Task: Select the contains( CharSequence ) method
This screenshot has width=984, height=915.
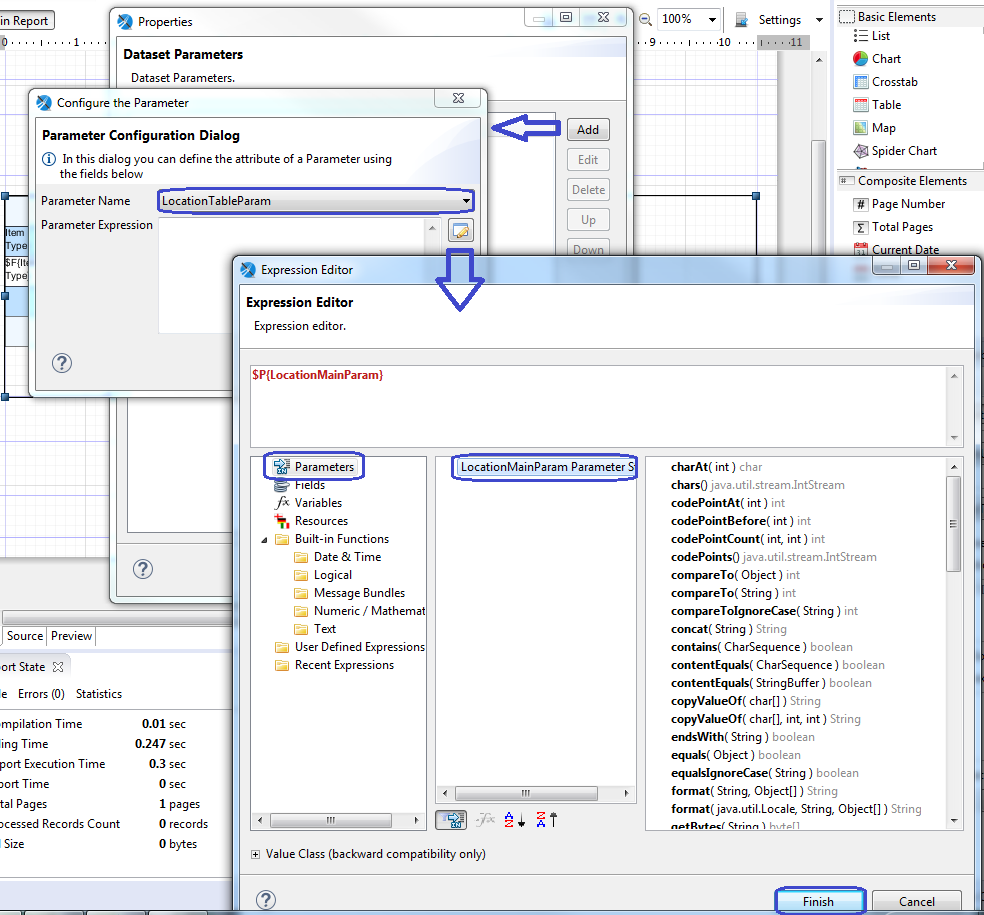Action: [762, 647]
